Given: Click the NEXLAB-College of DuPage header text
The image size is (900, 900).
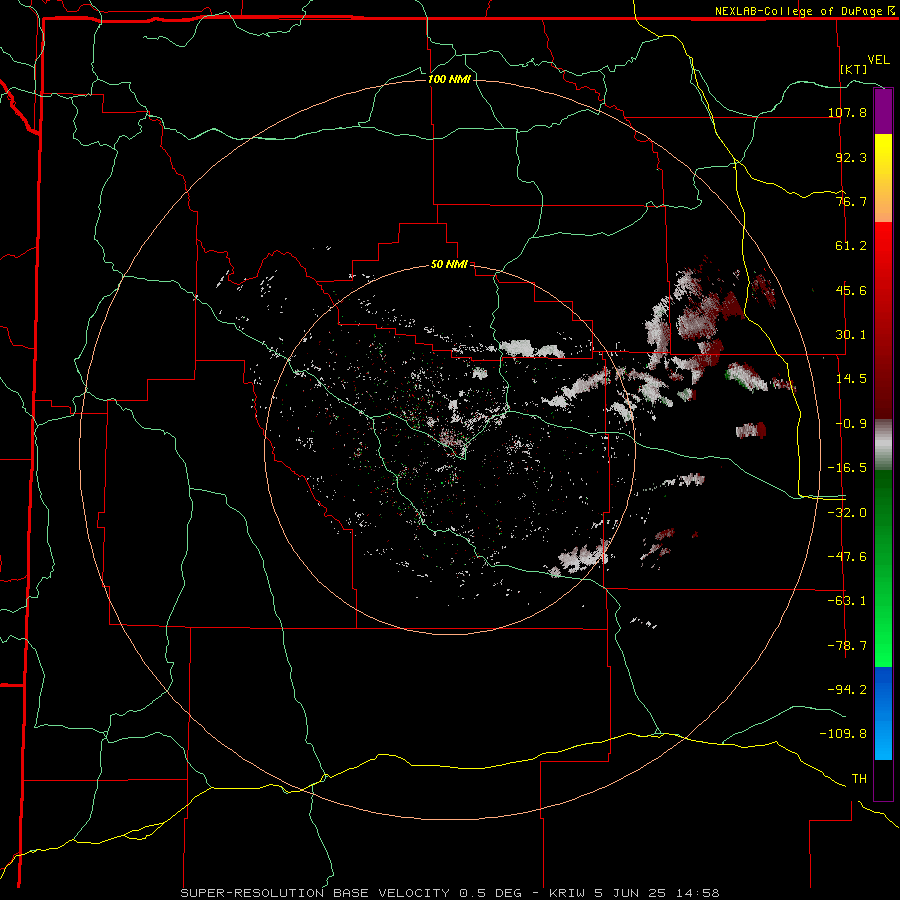Looking at the screenshot, I should 798,11.
